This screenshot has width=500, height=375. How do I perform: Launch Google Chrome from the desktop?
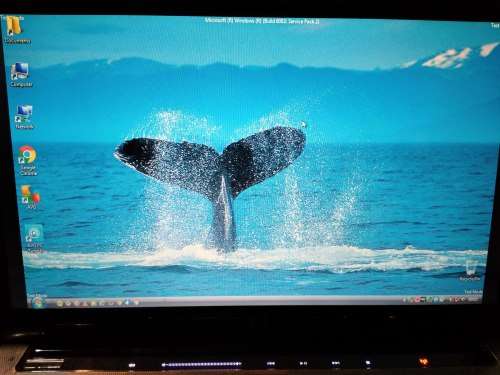[28, 160]
